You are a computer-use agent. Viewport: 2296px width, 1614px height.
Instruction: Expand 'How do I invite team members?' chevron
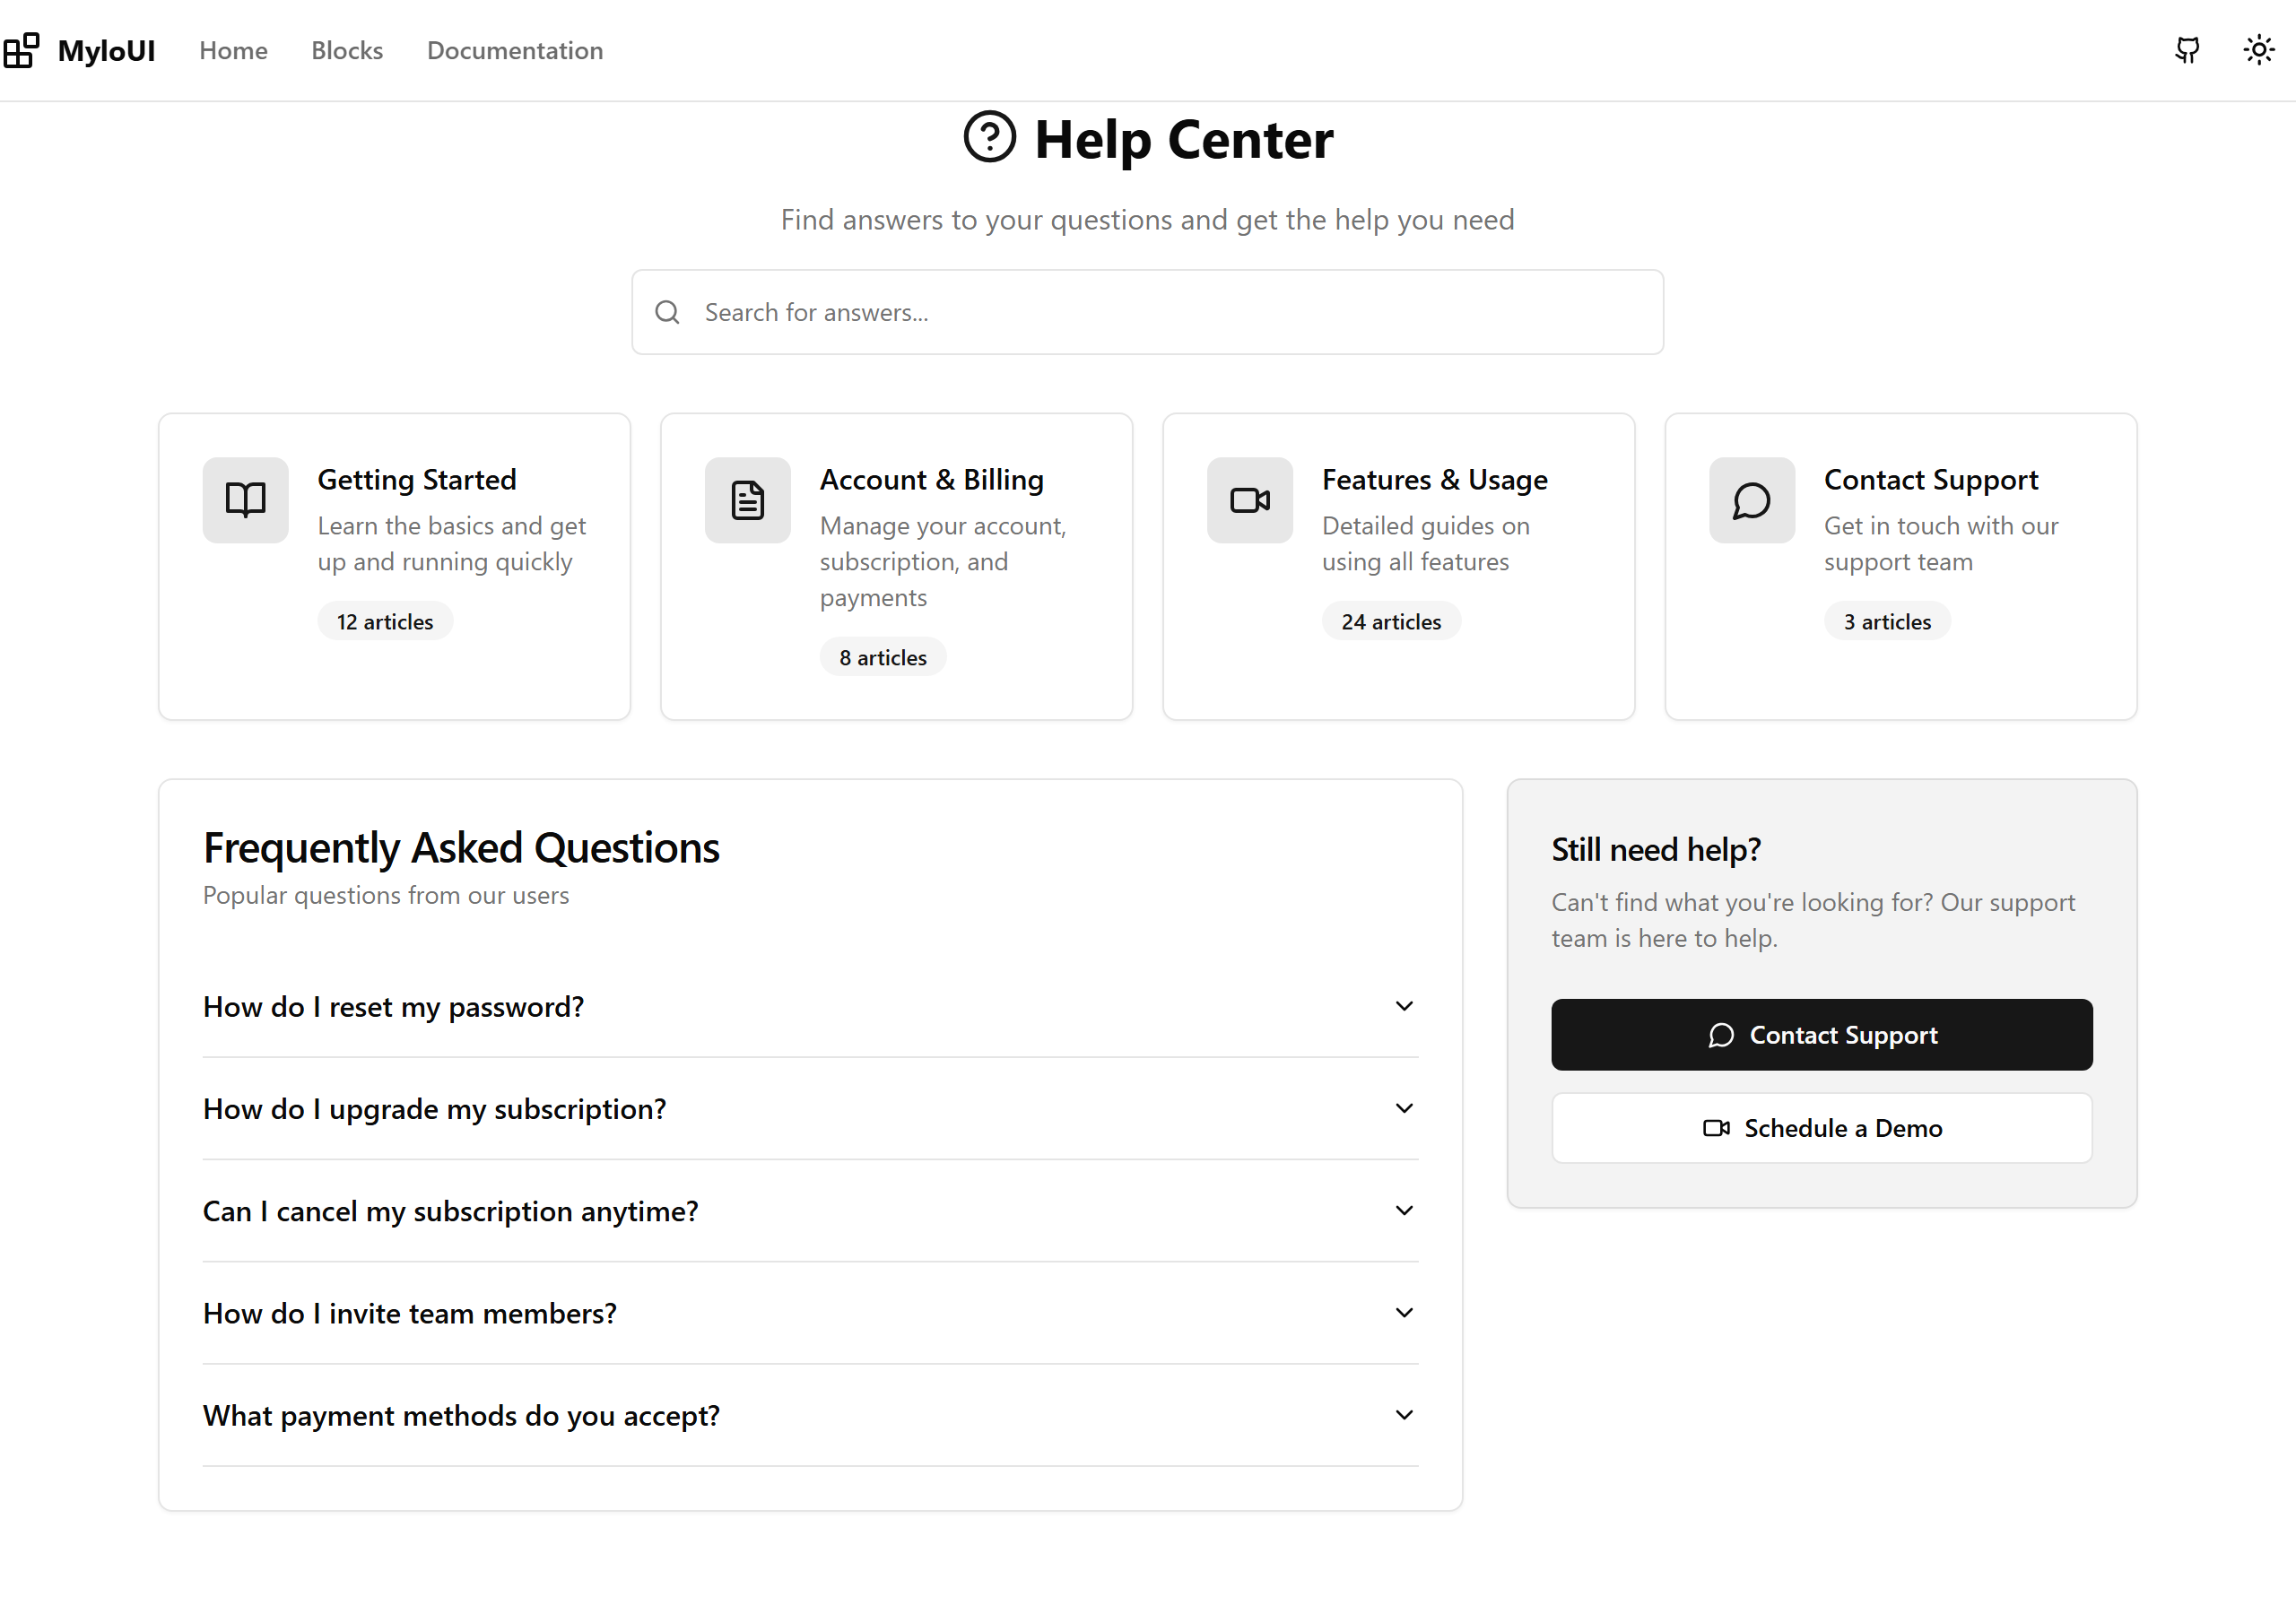(x=1404, y=1312)
